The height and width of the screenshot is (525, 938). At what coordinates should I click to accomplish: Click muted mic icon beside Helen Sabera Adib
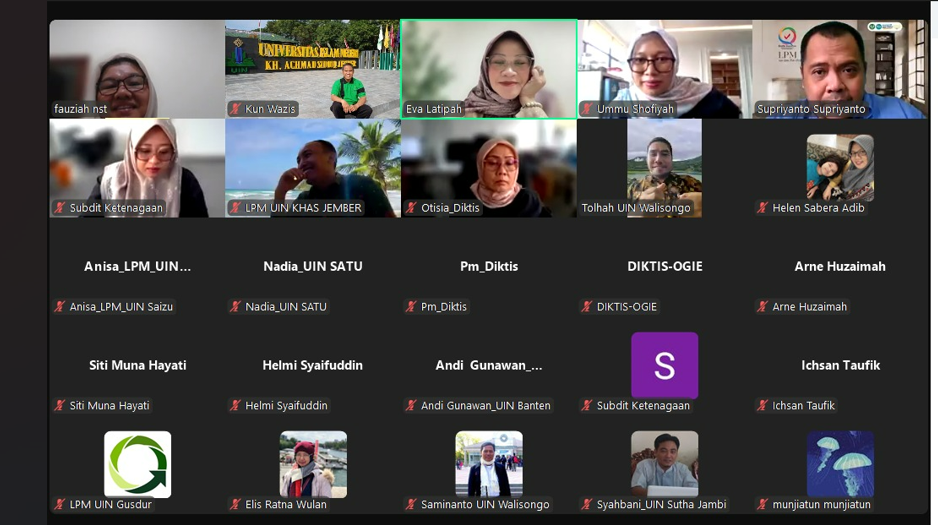pos(762,208)
